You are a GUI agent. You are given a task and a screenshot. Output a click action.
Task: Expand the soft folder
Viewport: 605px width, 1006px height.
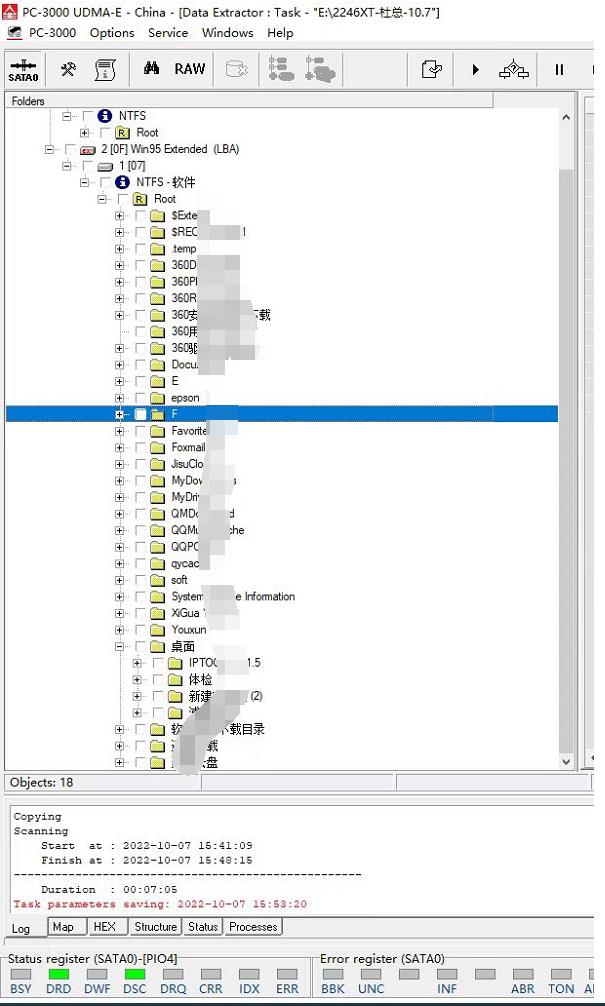point(119,580)
